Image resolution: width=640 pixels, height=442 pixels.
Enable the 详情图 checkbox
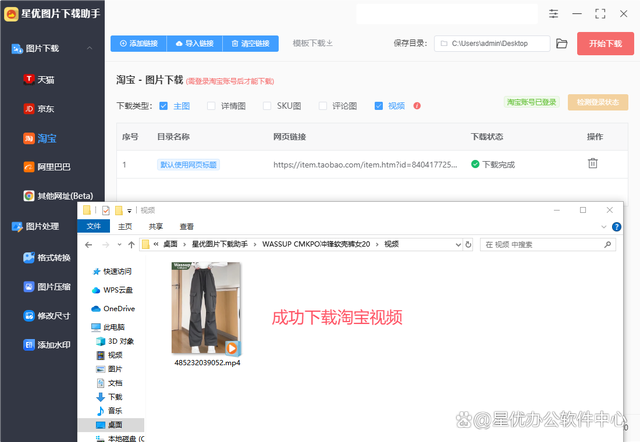coord(212,105)
